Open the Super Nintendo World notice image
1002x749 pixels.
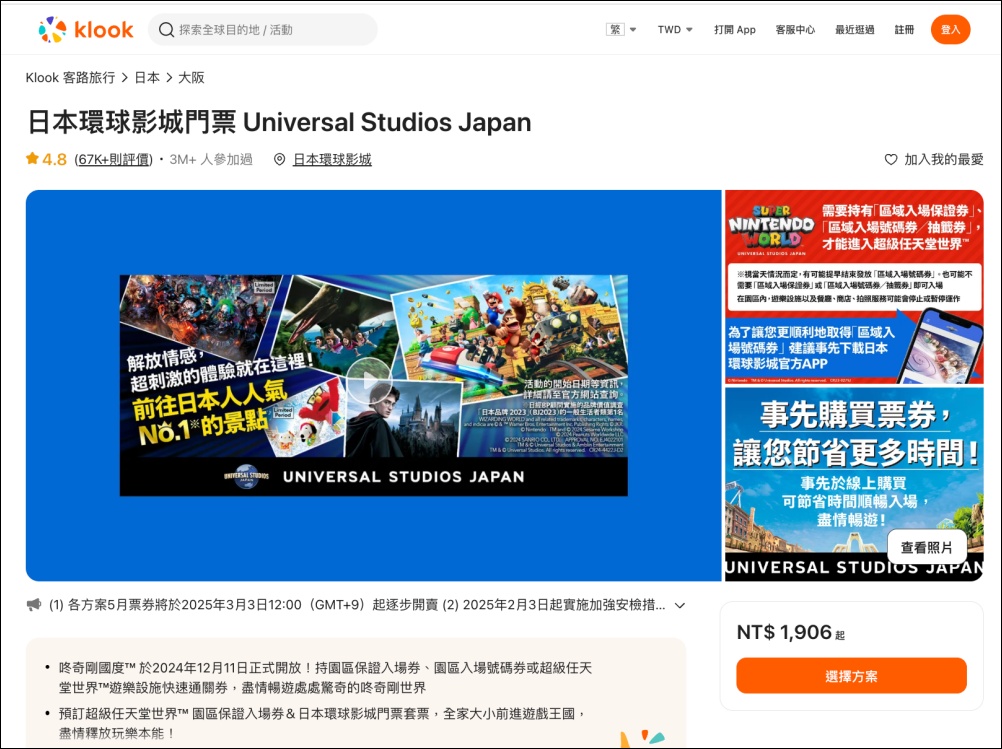[854, 287]
